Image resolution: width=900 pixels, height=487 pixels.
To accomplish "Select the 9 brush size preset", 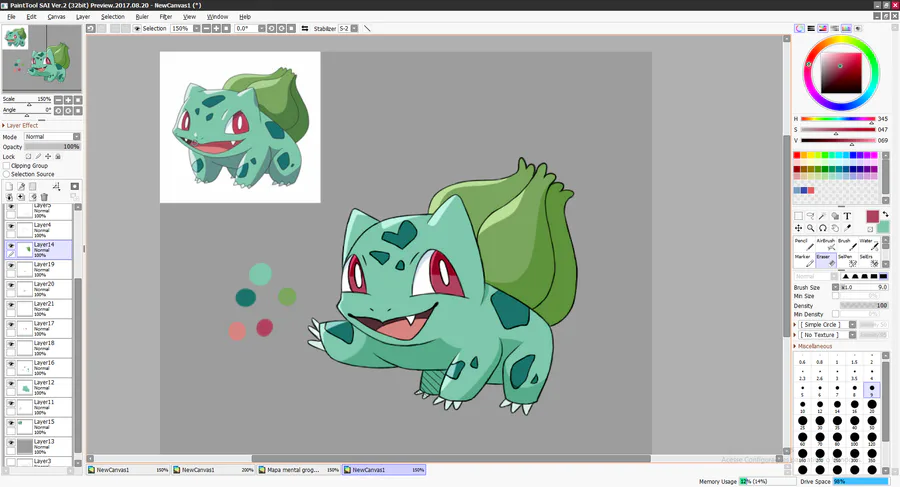I will 872,391.
